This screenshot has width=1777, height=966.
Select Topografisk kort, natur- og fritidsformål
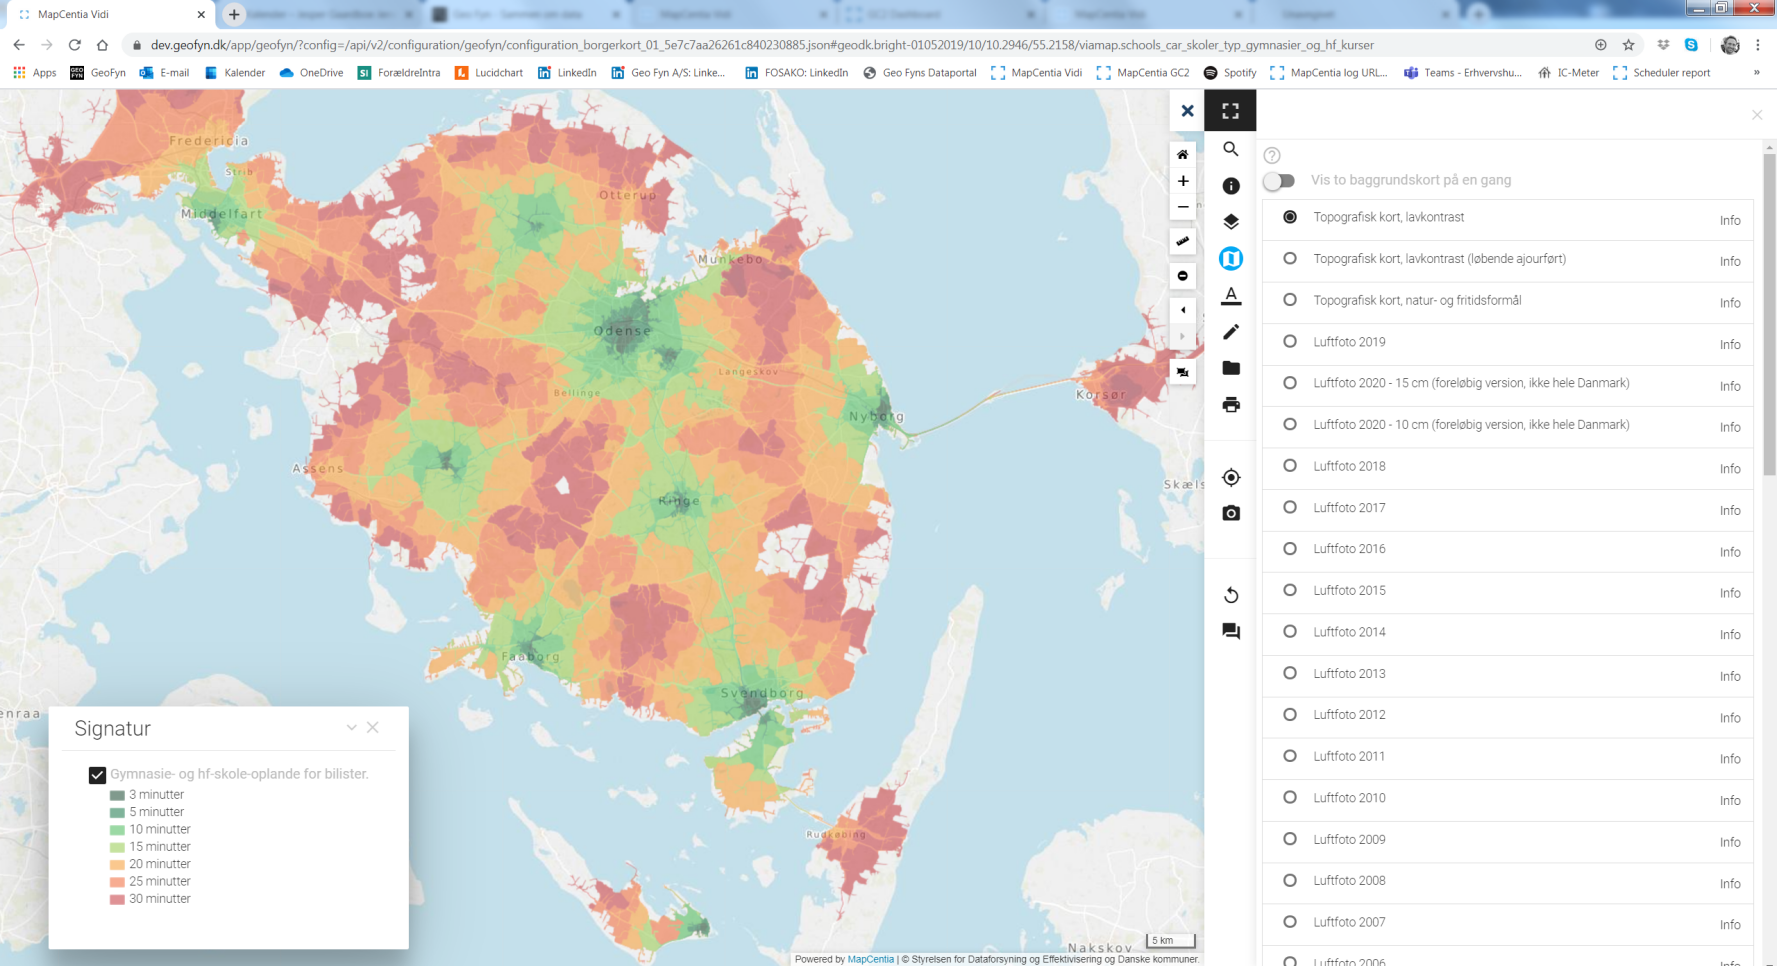tap(1290, 300)
